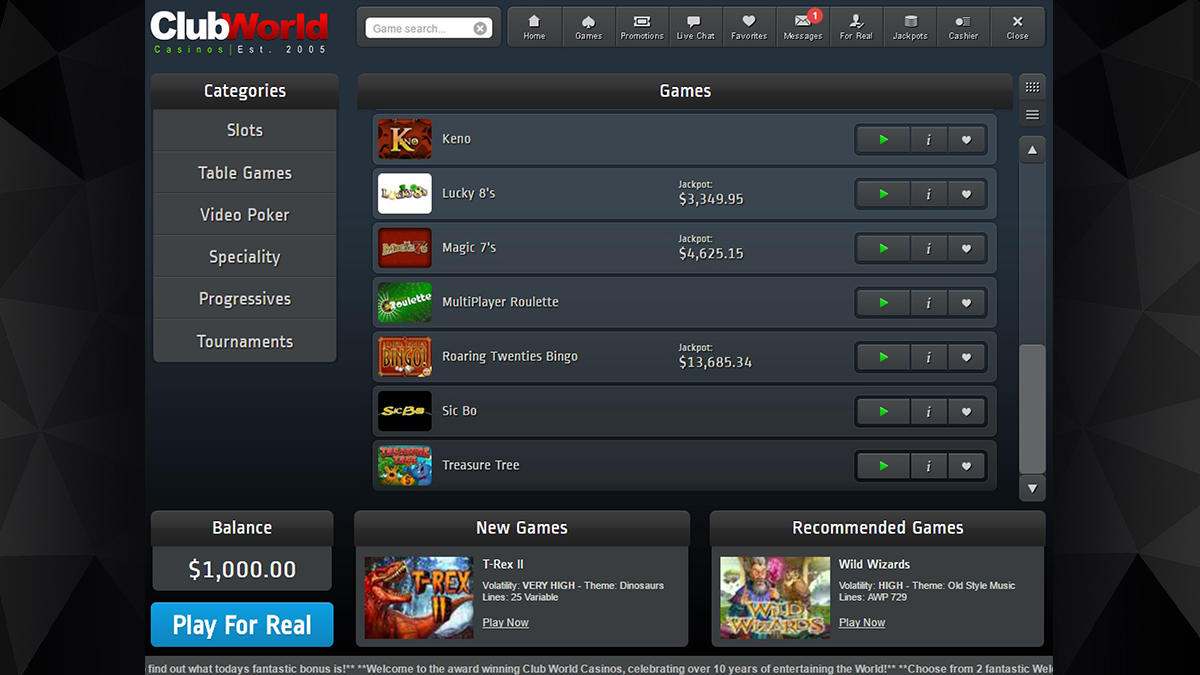This screenshot has width=1200, height=675.
Task: Click the Magic 7's game thumbnail
Action: point(405,248)
